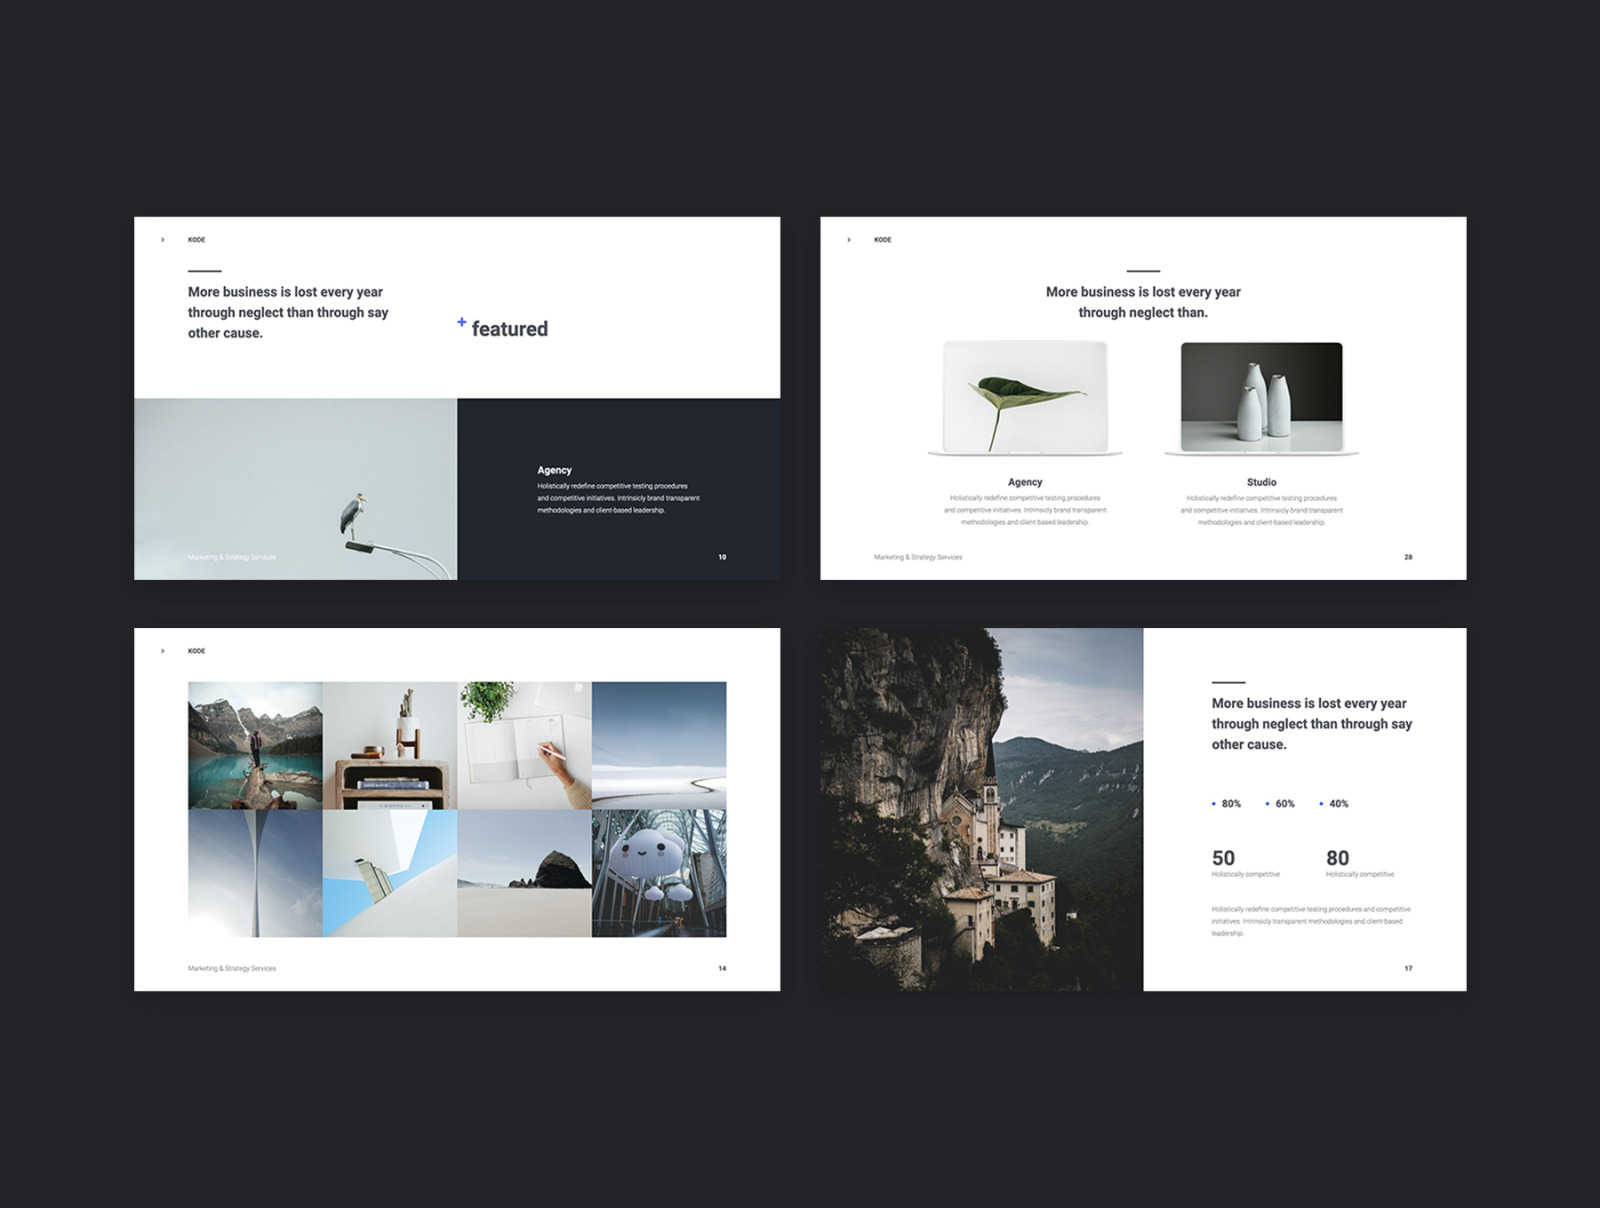Viewport: 1600px width, 1208px height.
Task: Click the bird perched on the street lamp
Action: point(352,513)
